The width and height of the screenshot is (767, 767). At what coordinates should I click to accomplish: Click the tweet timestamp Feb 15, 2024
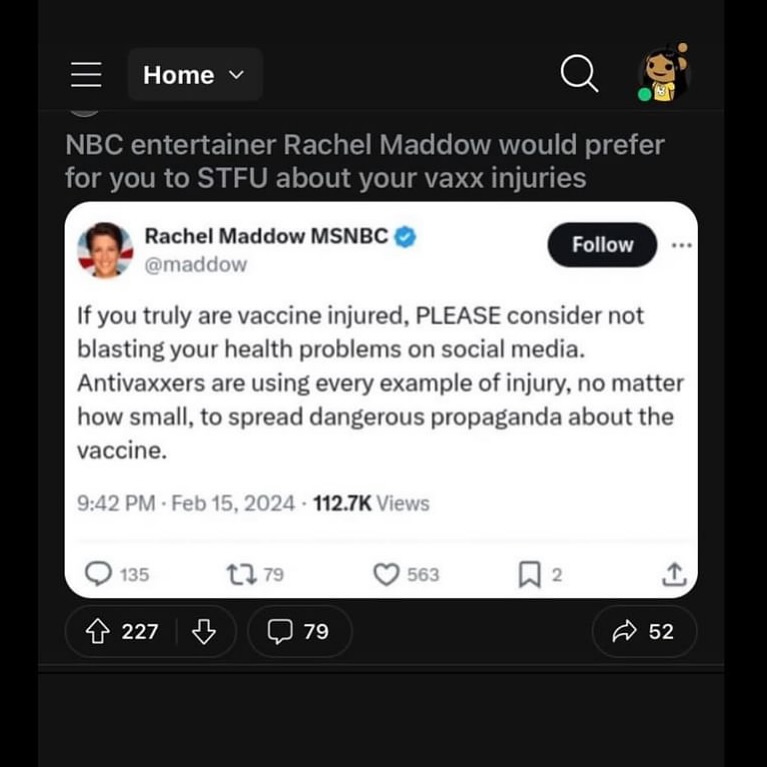[233, 503]
